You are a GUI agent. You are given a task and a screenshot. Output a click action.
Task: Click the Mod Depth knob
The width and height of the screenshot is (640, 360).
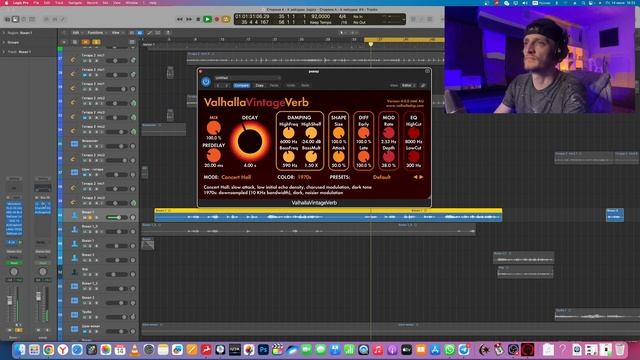point(389,157)
